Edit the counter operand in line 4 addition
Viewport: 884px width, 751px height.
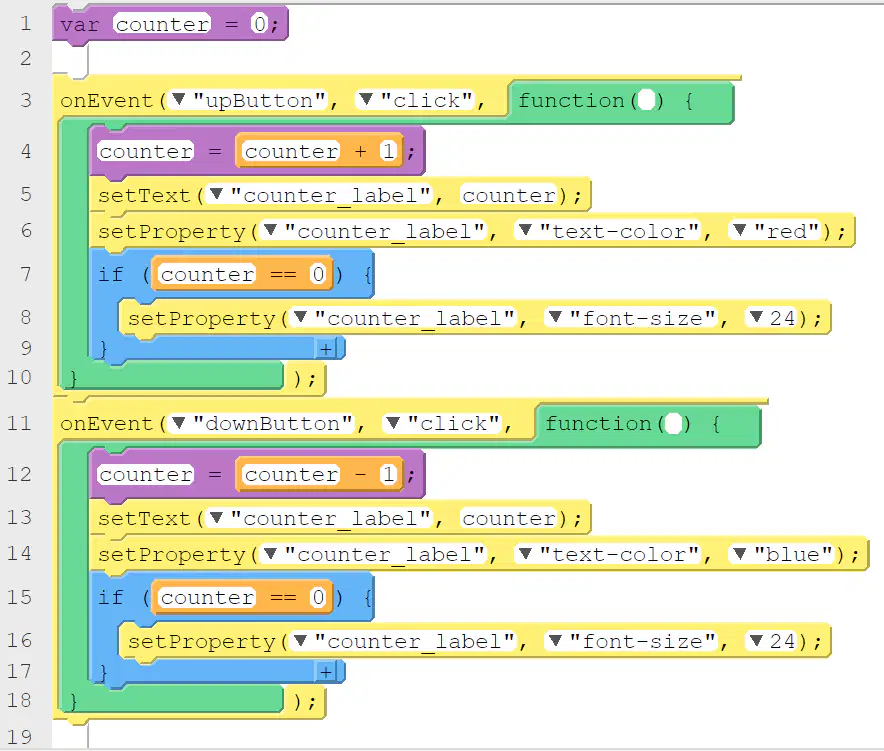pyautogui.click(x=291, y=151)
